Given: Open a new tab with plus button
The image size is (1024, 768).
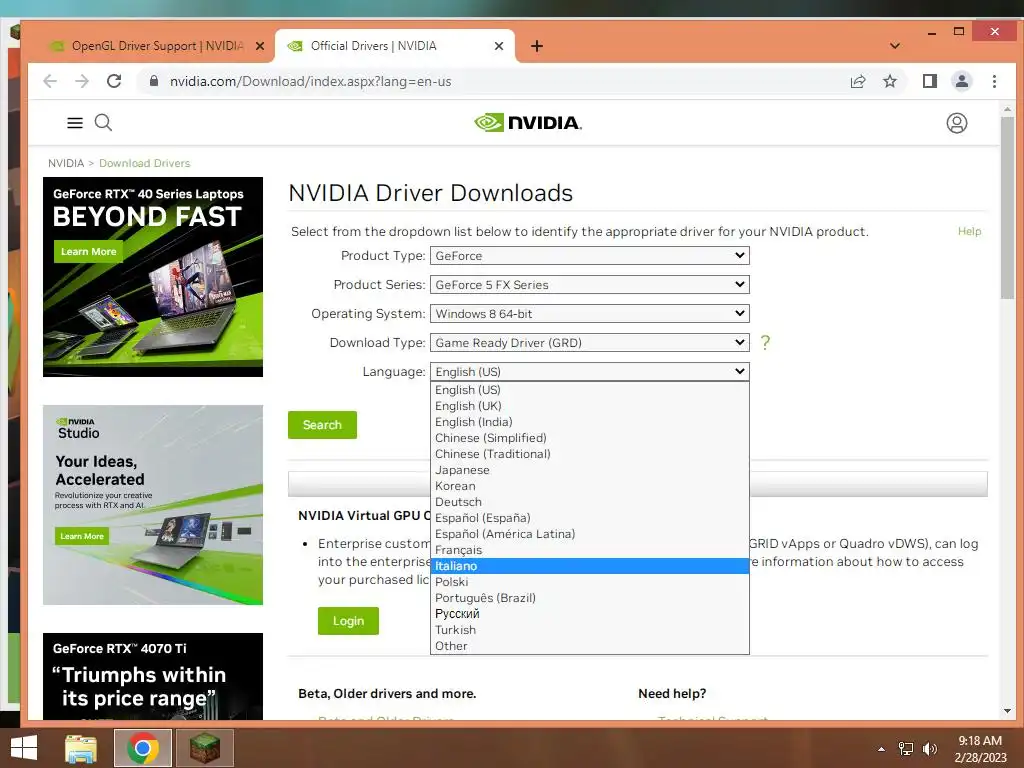Looking at the screenshot, I should click(537, 46).
